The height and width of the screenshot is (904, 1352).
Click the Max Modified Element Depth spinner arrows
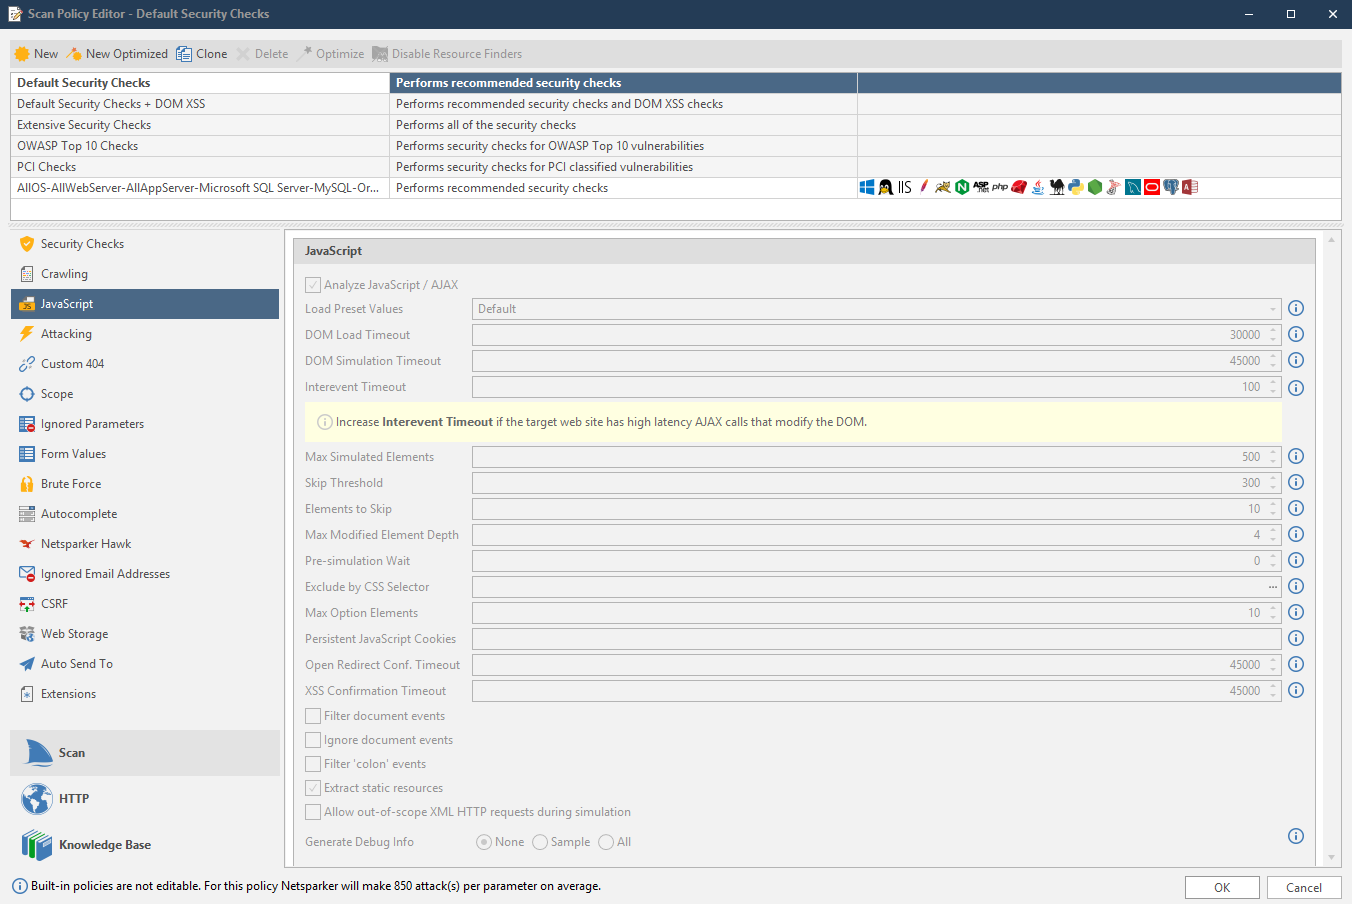click(1273, 535)
